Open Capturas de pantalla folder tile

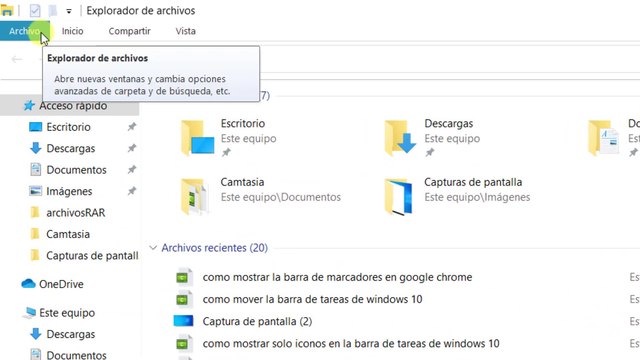pos(457,196)
